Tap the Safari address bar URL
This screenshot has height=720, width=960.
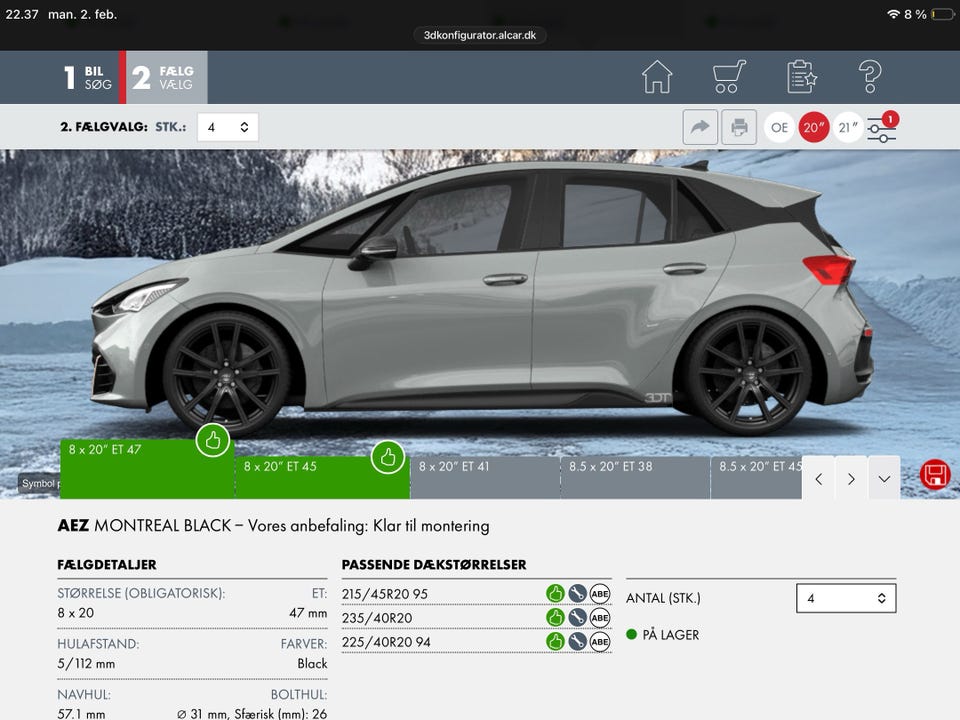point(480,35)
